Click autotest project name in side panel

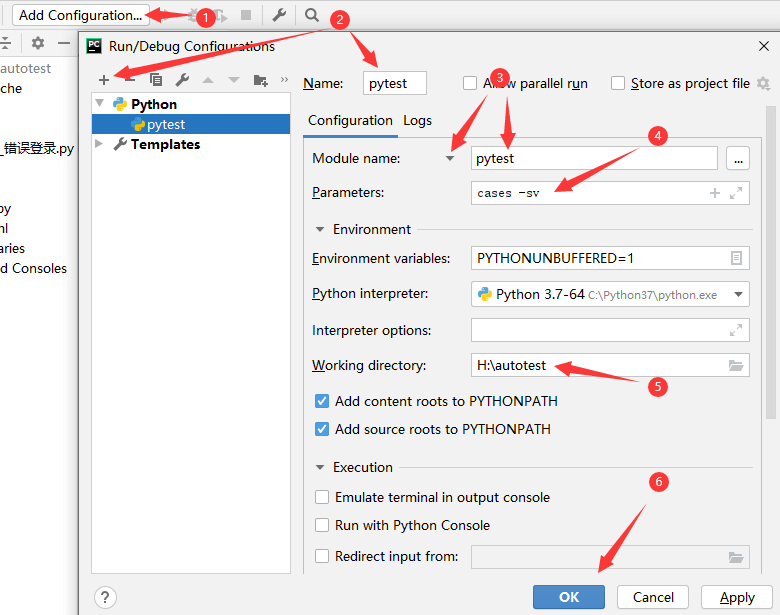[25, 68]
